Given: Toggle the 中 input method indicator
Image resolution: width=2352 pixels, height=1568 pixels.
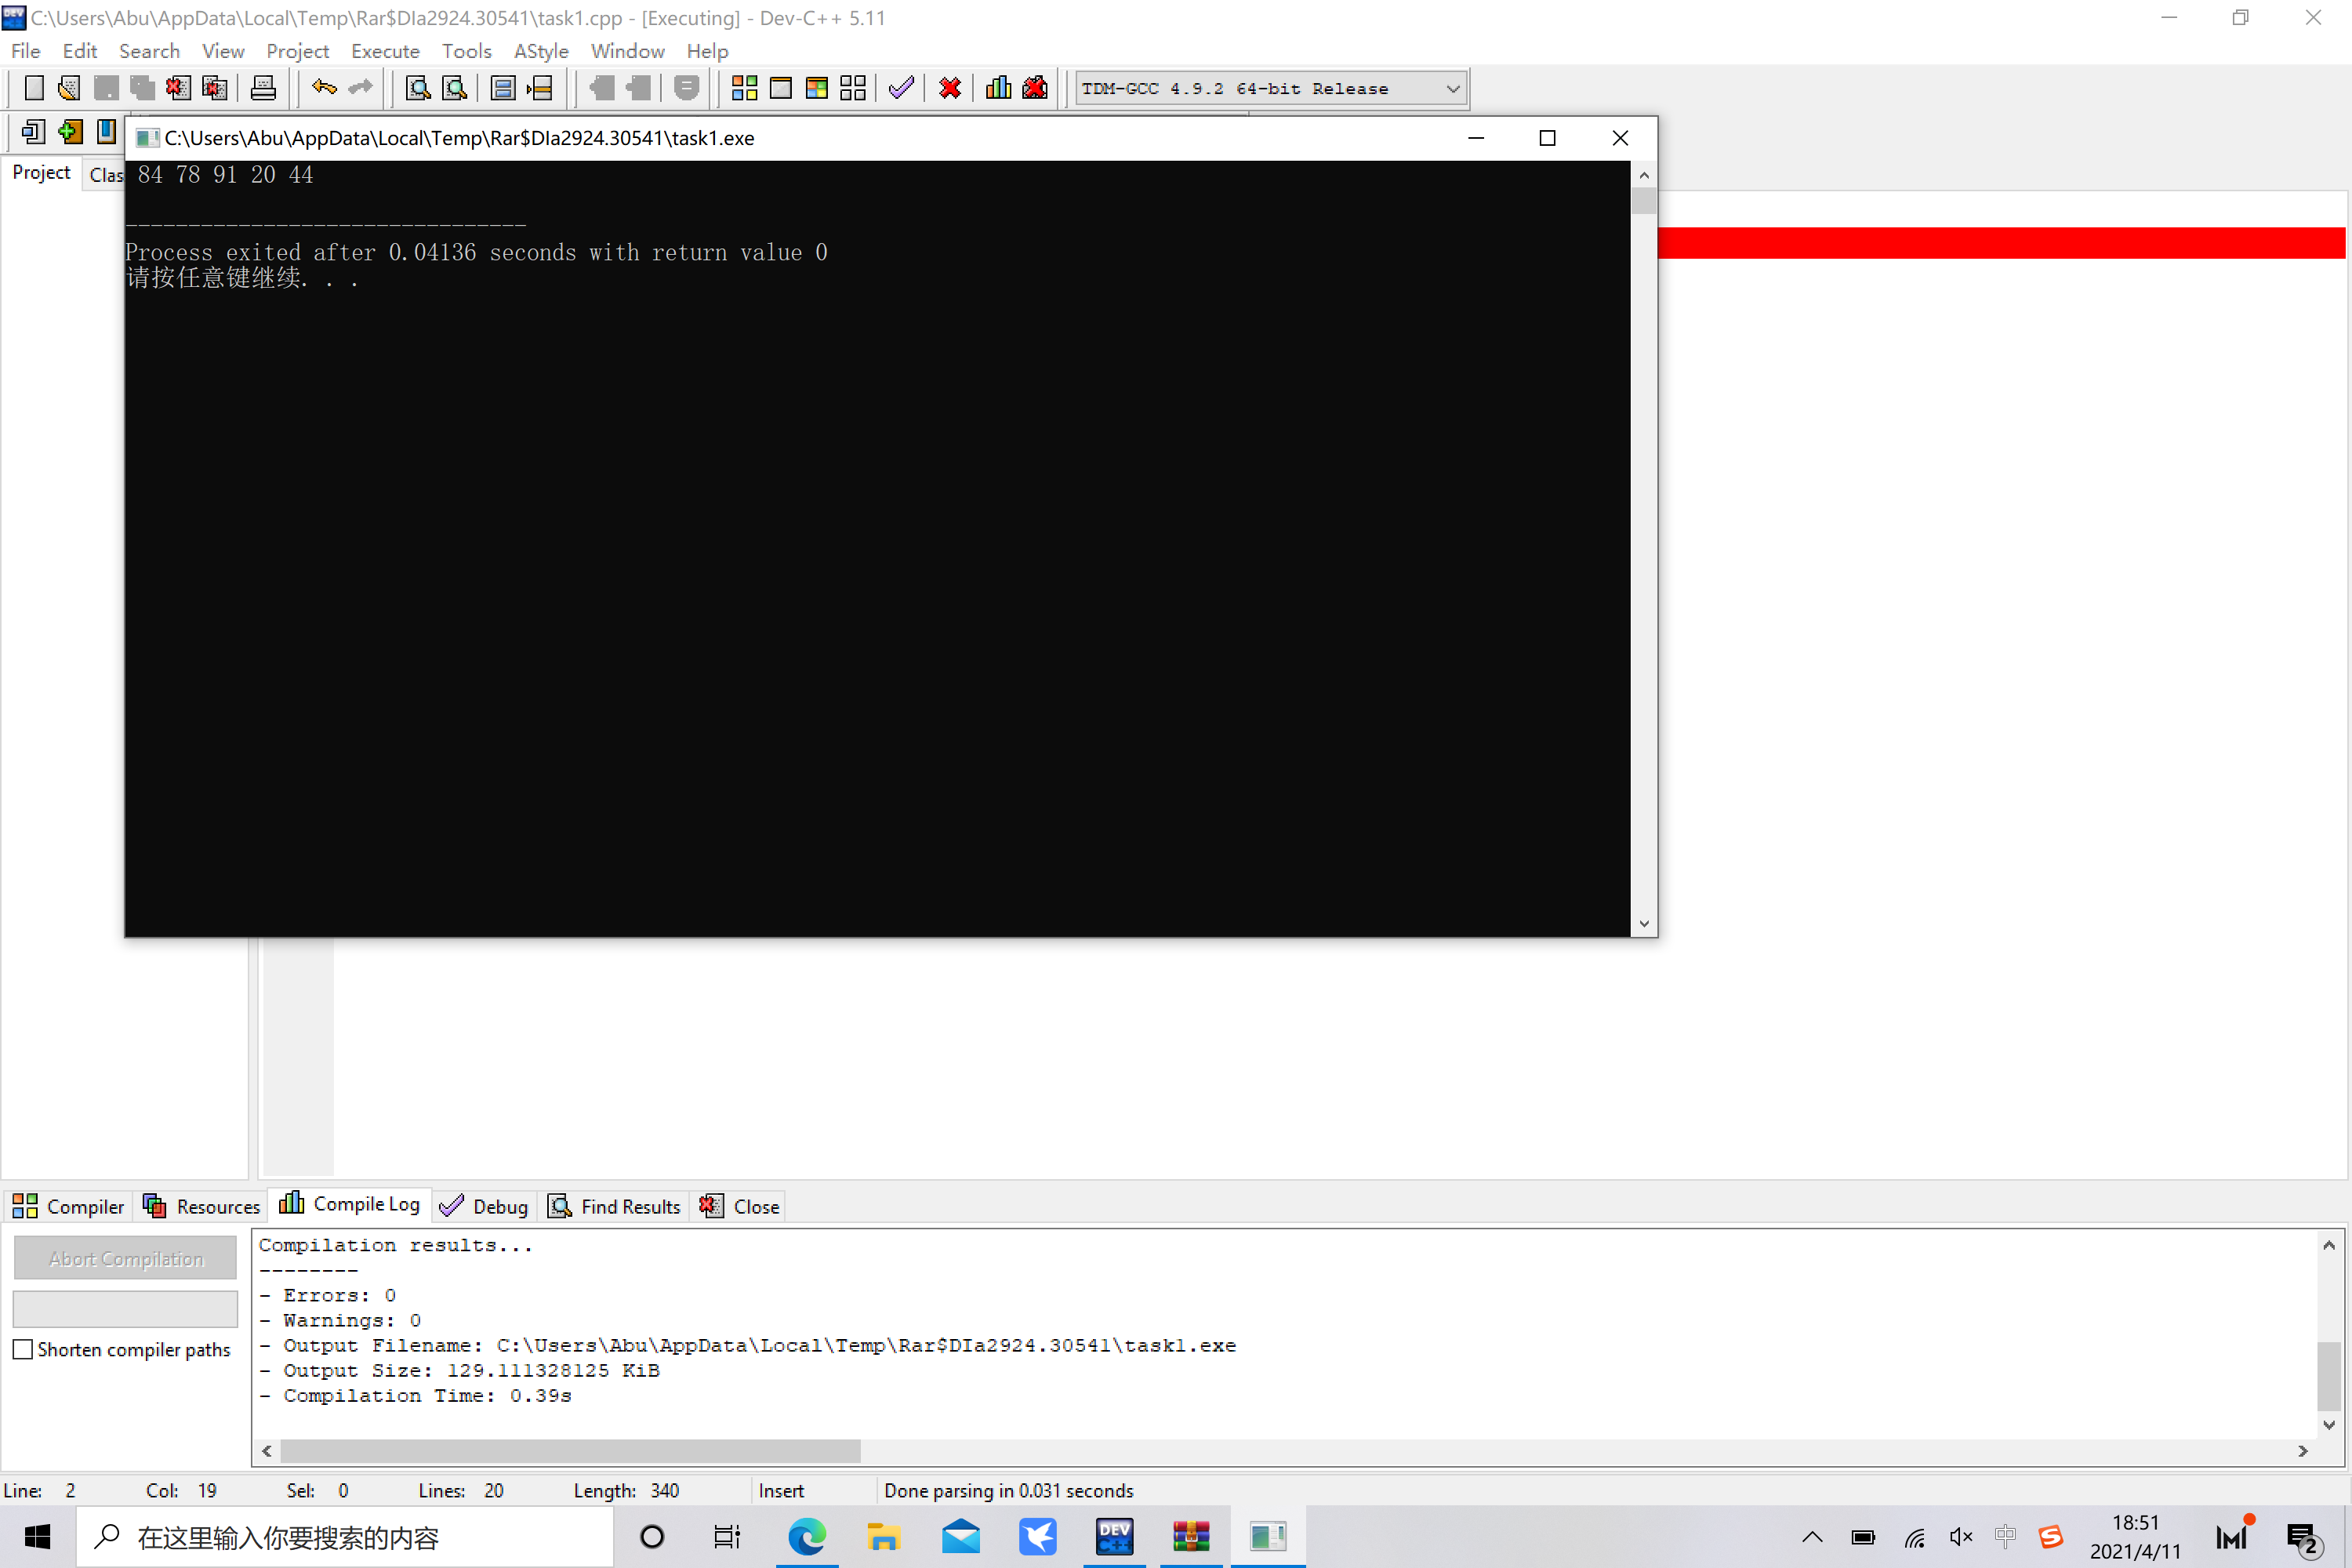Looking at the screenshot, I should tap(2005, 1537).
